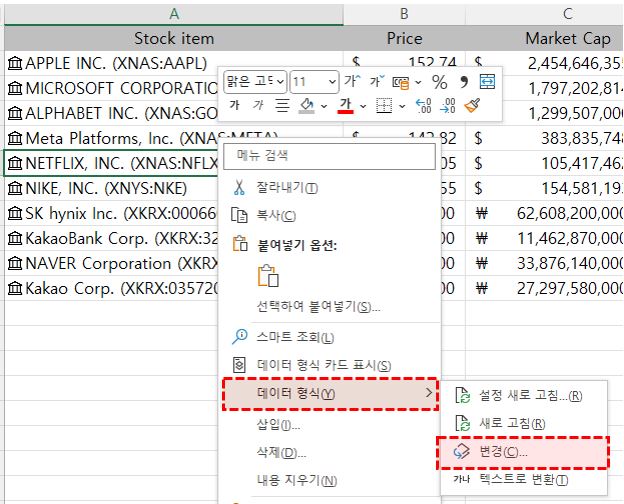Select 새로 고침(R) in submenu
The width and height of the screenshot is (624, 504).
[x=524, y=423]
